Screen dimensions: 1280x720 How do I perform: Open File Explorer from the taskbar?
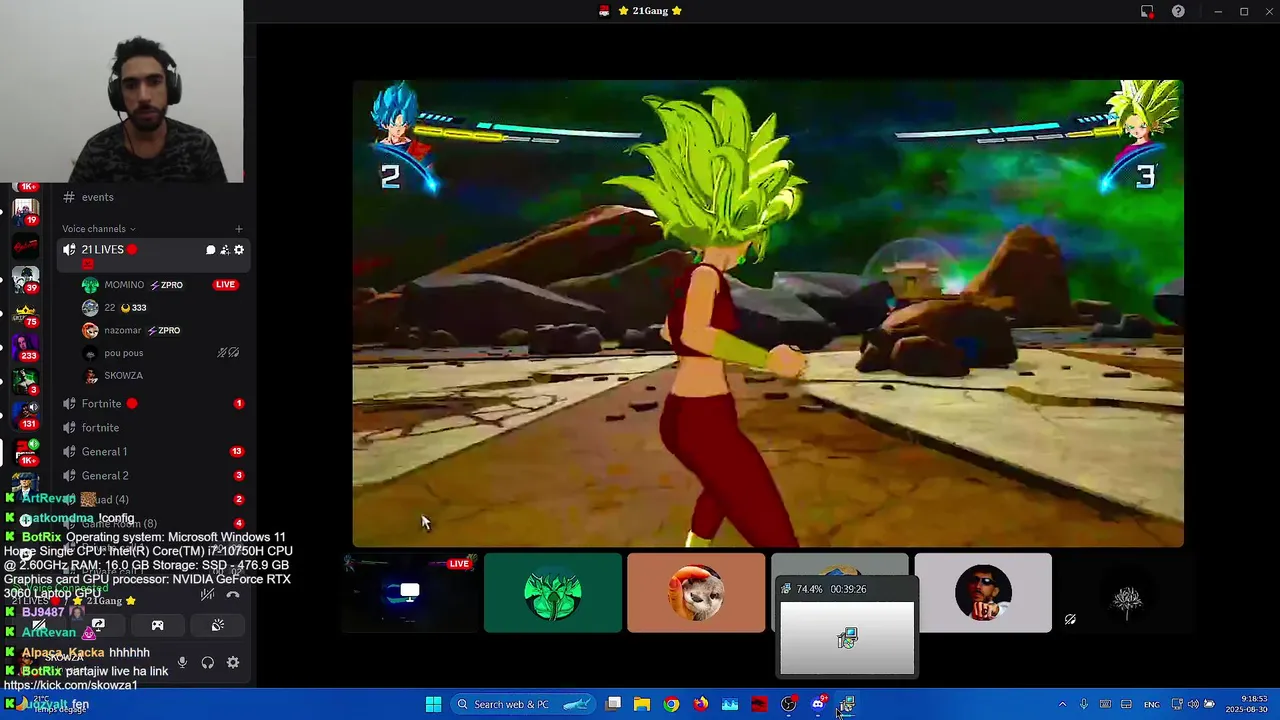642,704
